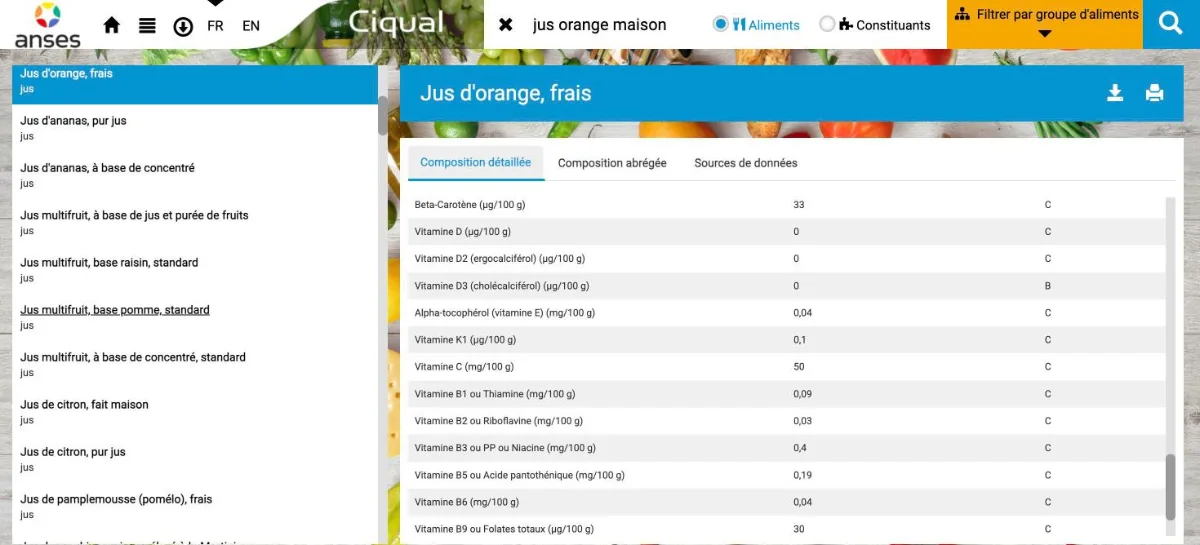Click Vitamine B2 ou Riboflavine row
The width and height of the screenshot is (1200, 545).
click(x=786, y=421)
